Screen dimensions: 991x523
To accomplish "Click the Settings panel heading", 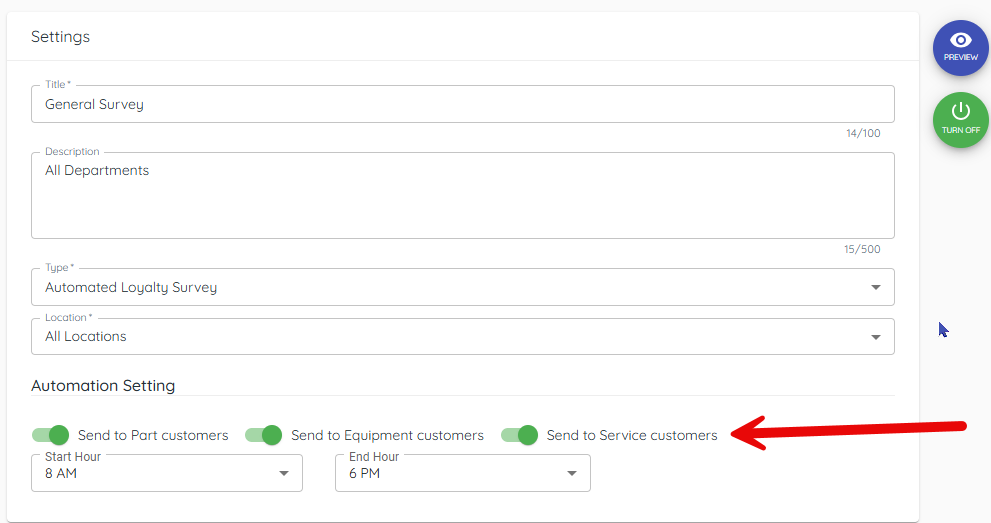I will click(60, 37).
